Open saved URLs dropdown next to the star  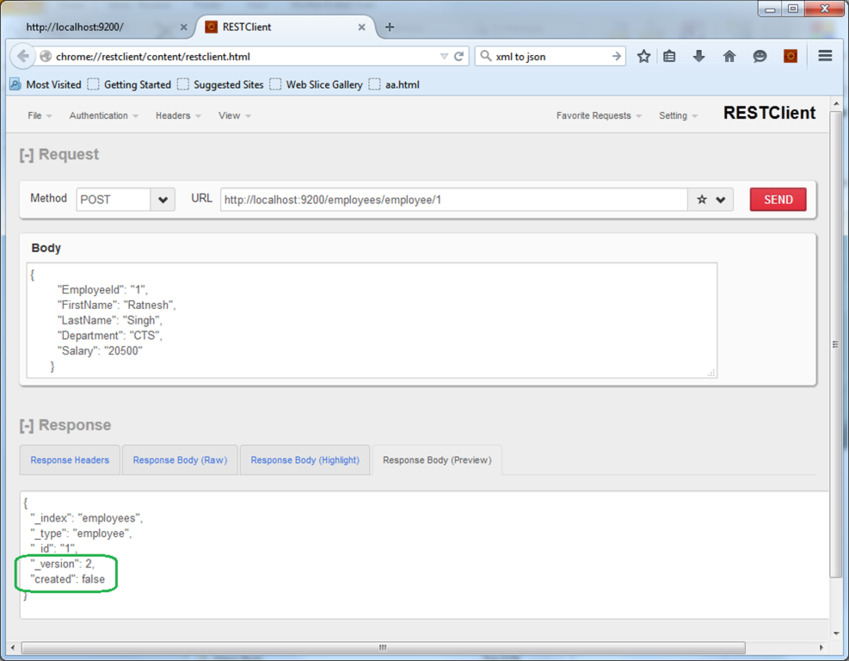719,199
